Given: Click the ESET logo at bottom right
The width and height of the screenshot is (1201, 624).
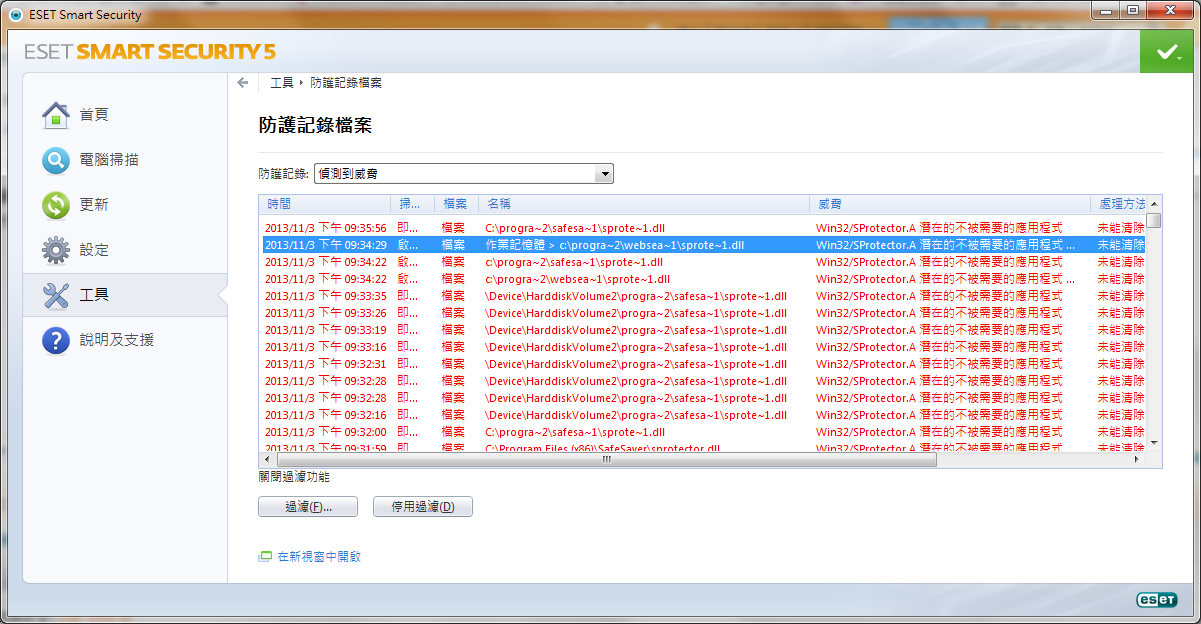Looking at the screenshot, I should (x=1156, y=599).
